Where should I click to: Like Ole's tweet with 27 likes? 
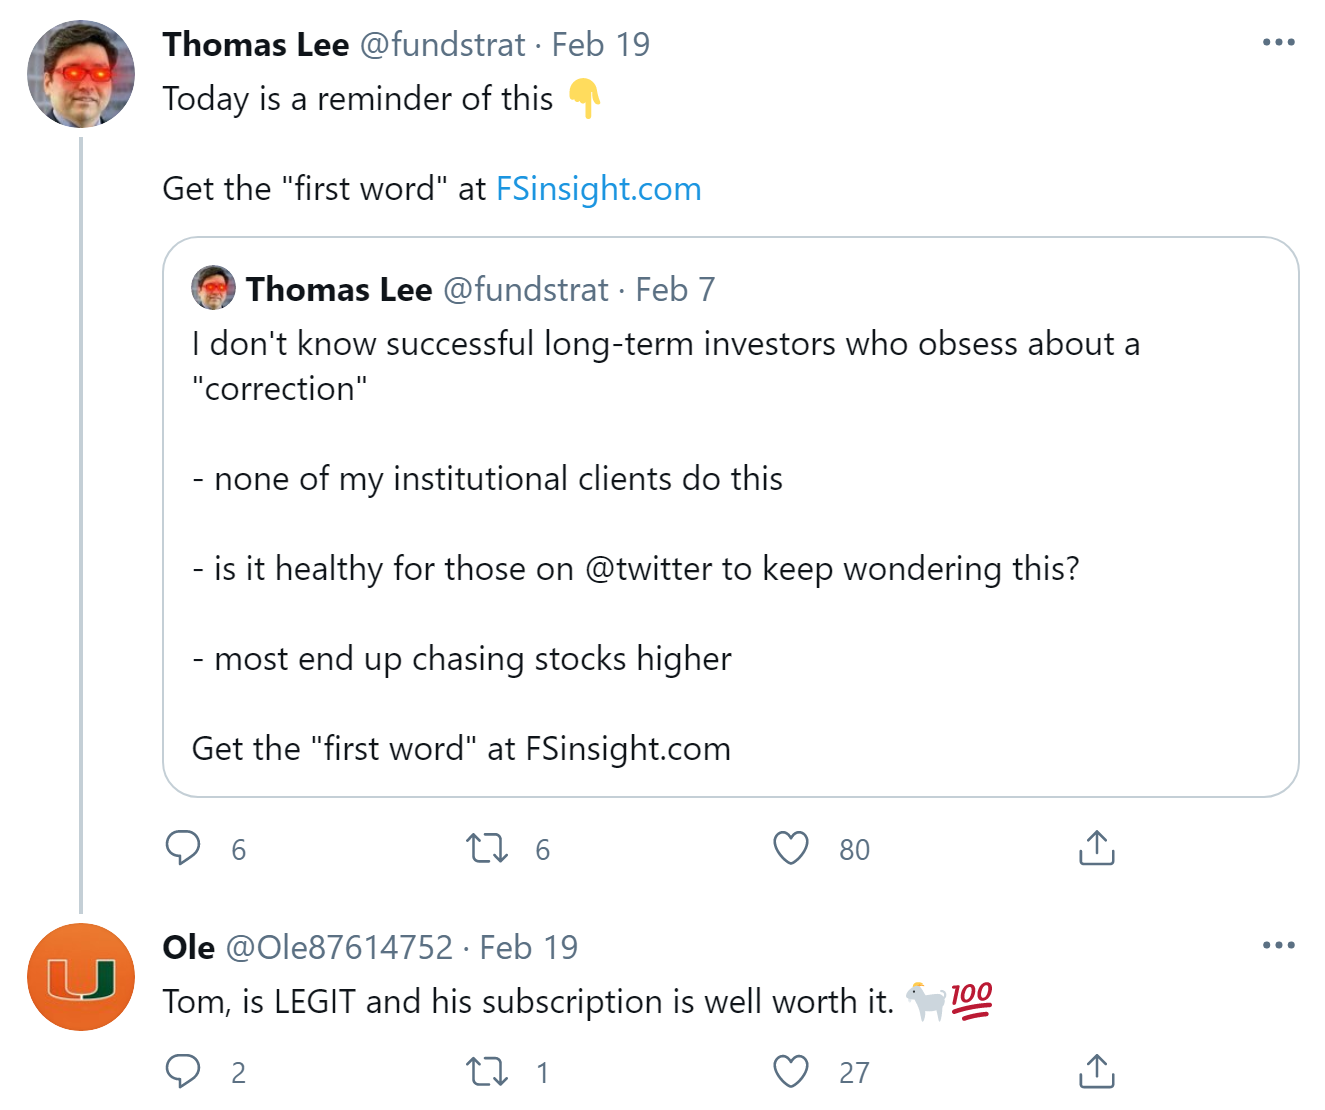(791, 1071)
